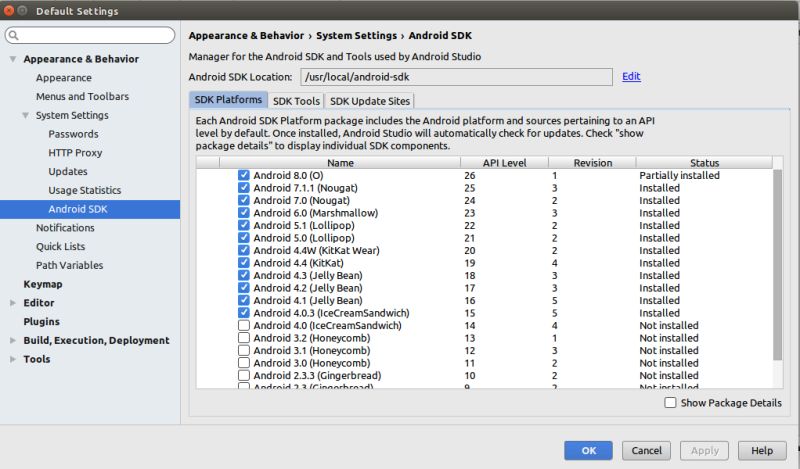Screen dimensions: 800x469
Task: Click the Apply button
Action: click(705, 451)
